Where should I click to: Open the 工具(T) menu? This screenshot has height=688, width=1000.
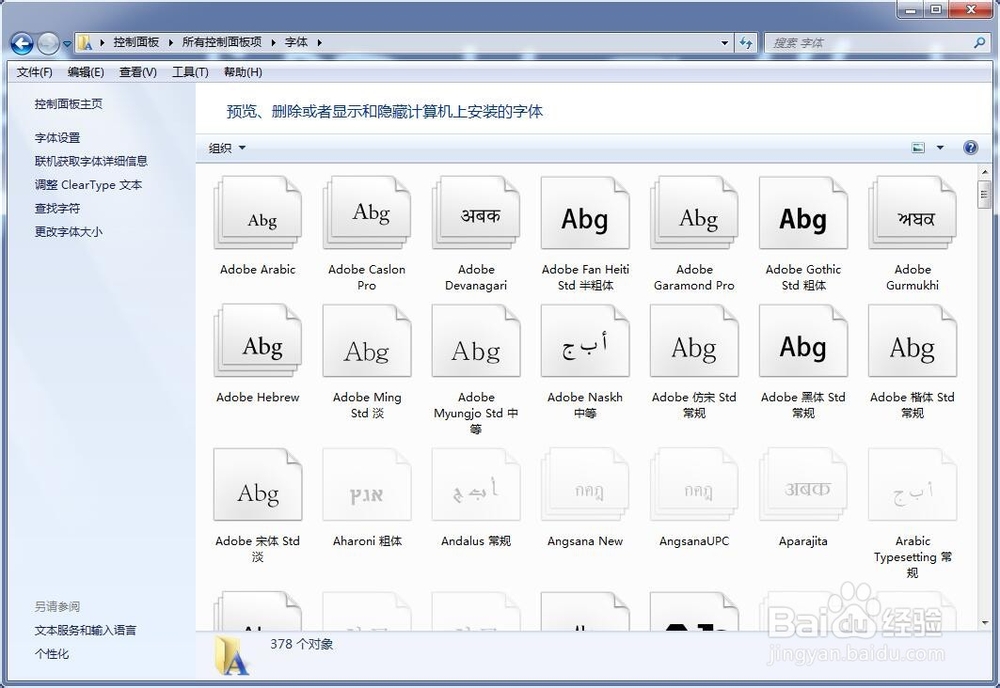tap(190, 72)
